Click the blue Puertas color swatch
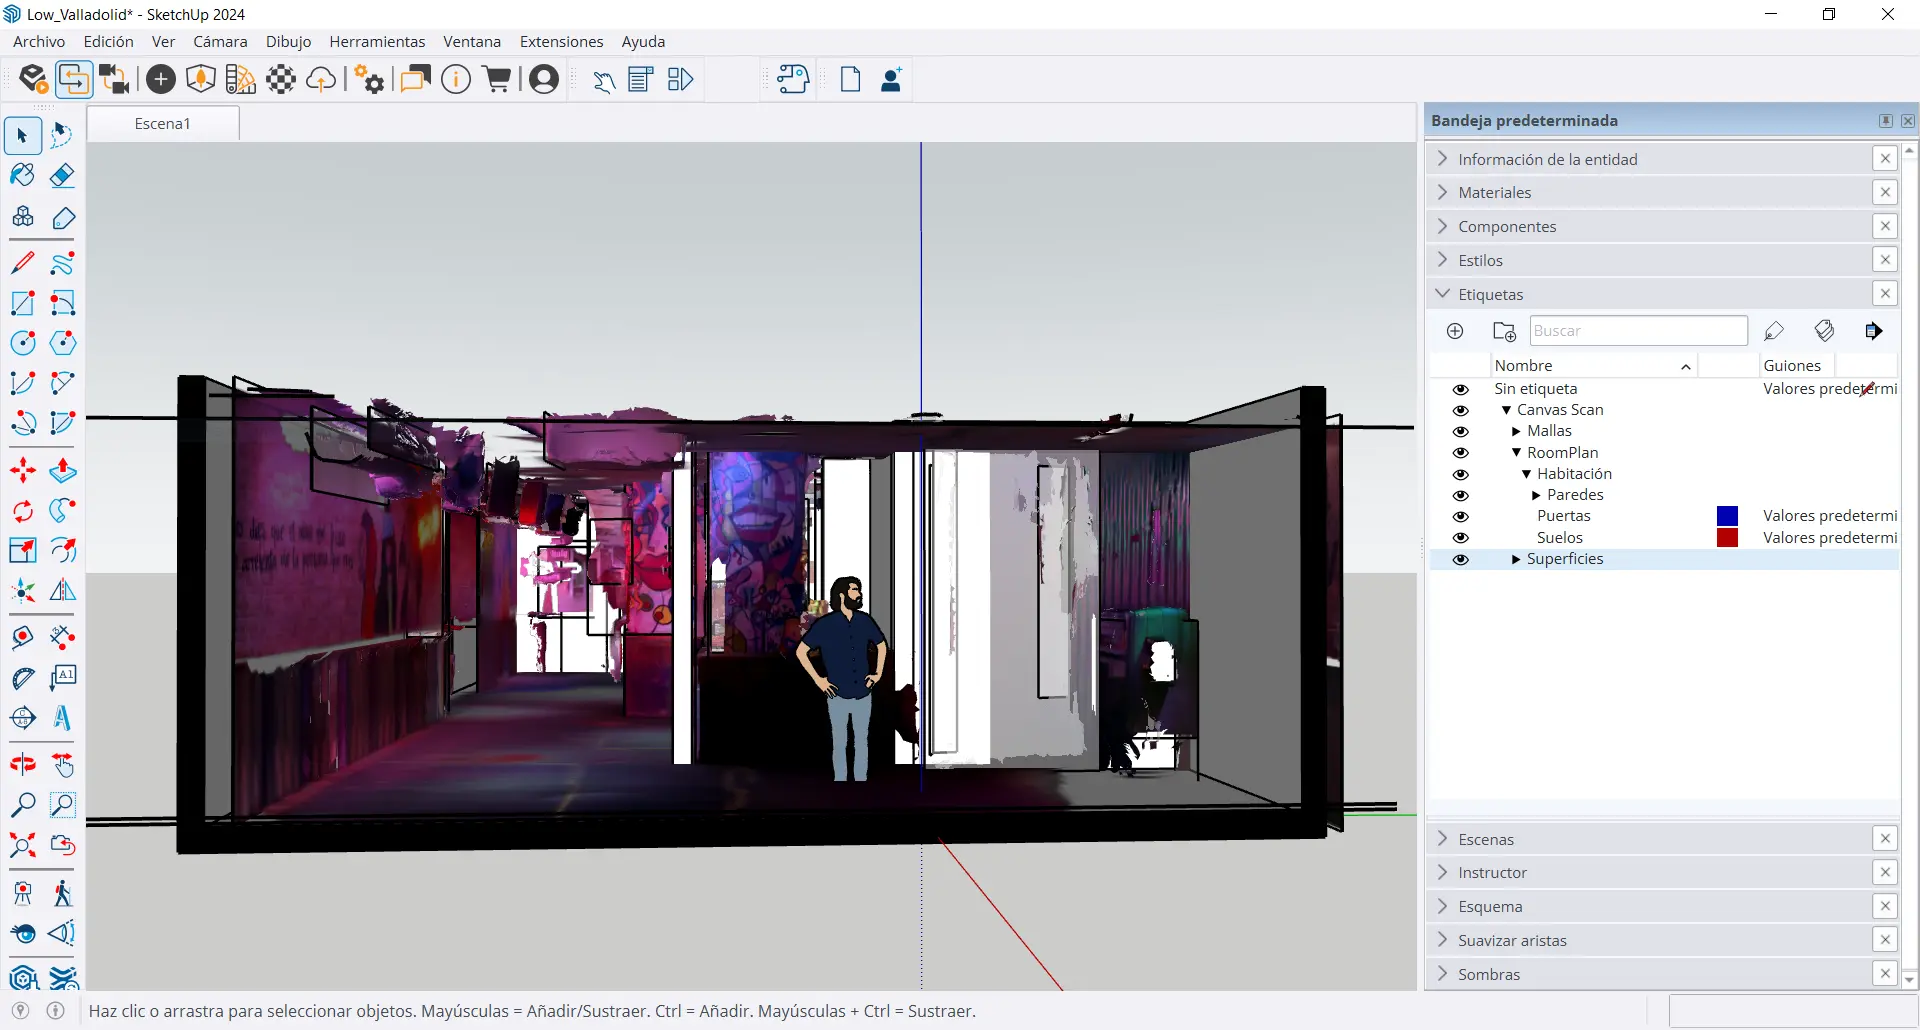Image resolution: width=1920 pixels, height=1030 pixels. (x=1727, y=516)
